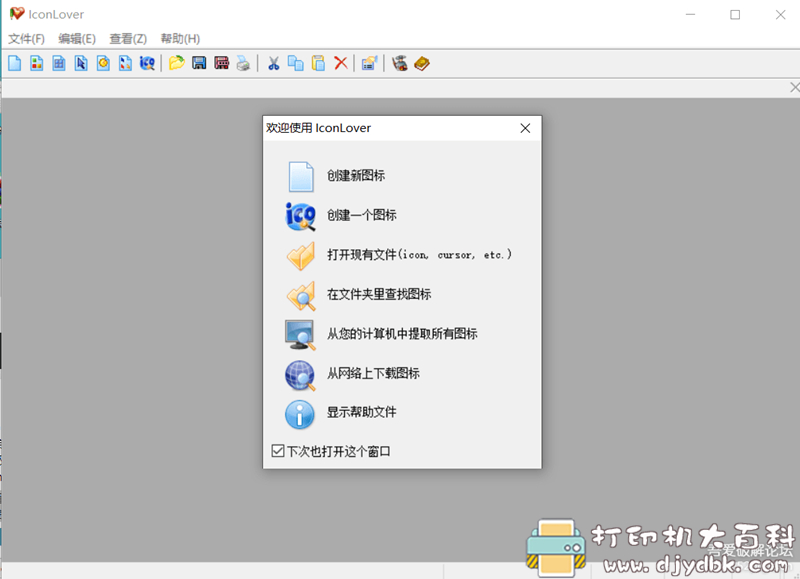Image resolution: width=800 pixels, height=579 pixels.
Task: Close the 欢迎使用 IconLover dialog
Action: 525,128
